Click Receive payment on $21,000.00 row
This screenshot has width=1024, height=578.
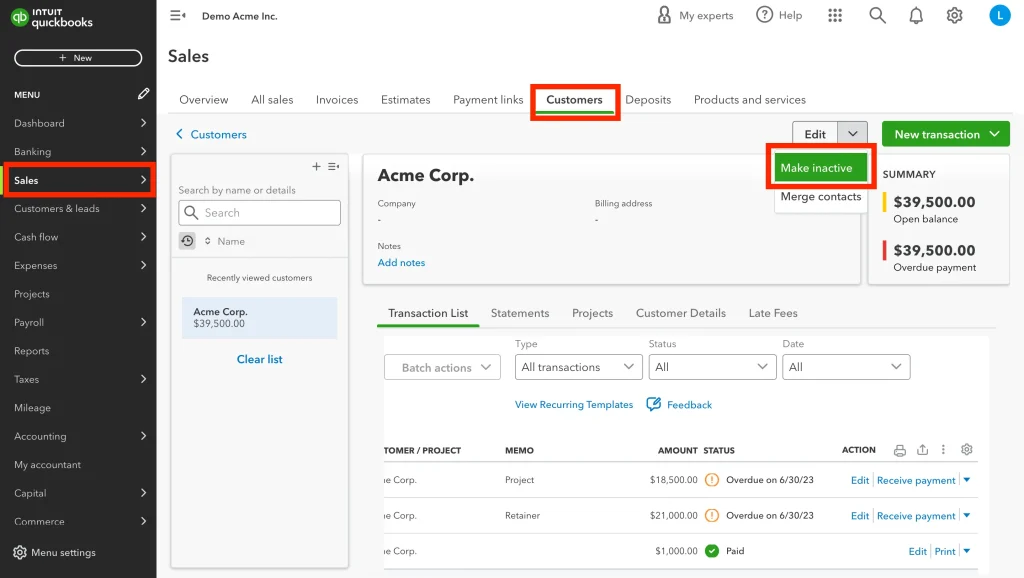click(x=916, y=516)
